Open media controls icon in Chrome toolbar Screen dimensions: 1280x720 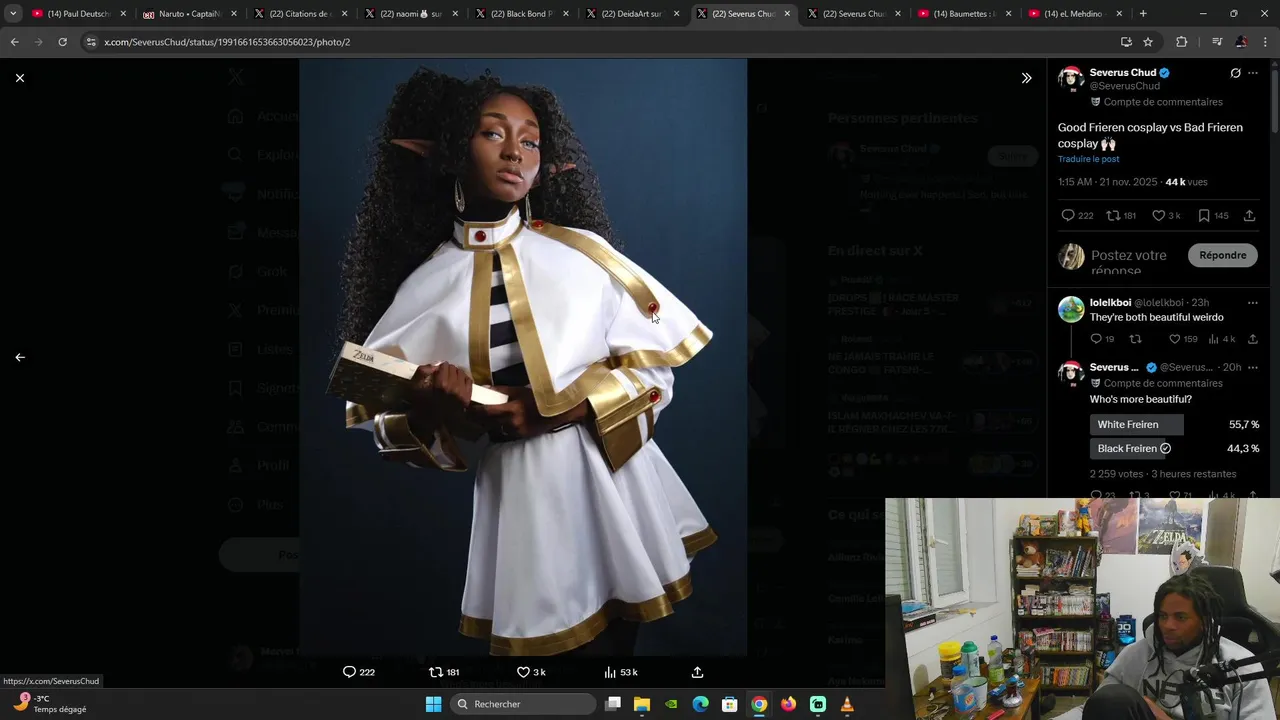[1216, 42]
